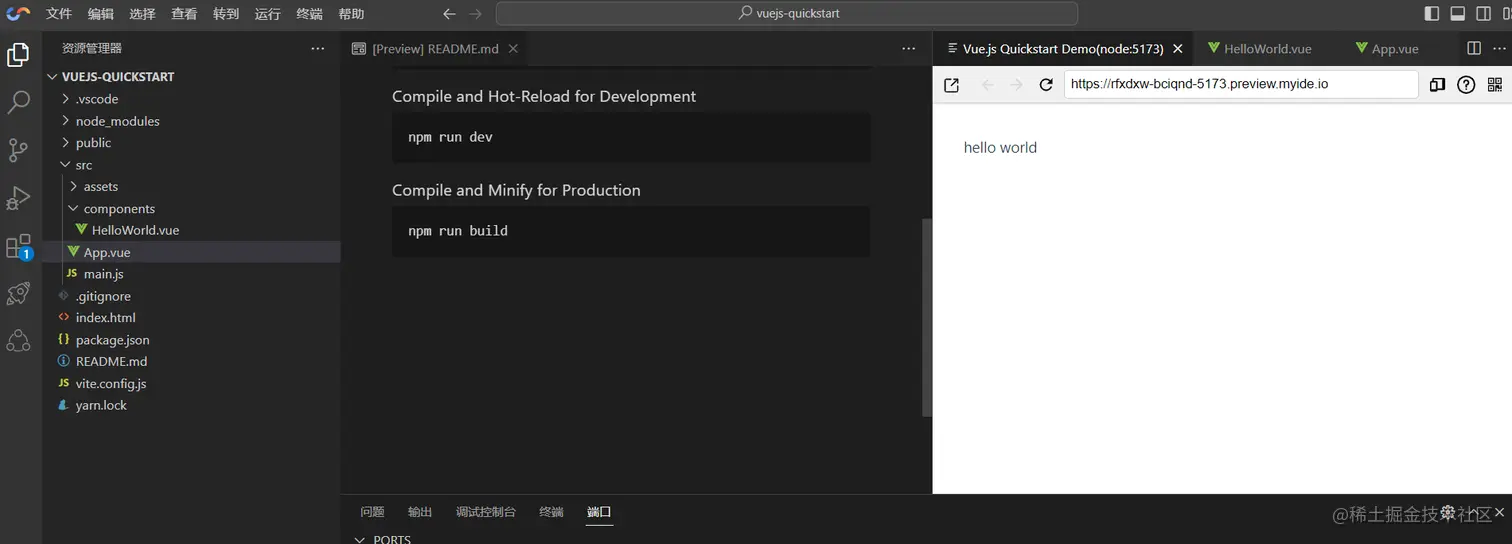Viewport: 1512px width, 544px height.
Task: Select App.vue in file tree
Action: 191,252
